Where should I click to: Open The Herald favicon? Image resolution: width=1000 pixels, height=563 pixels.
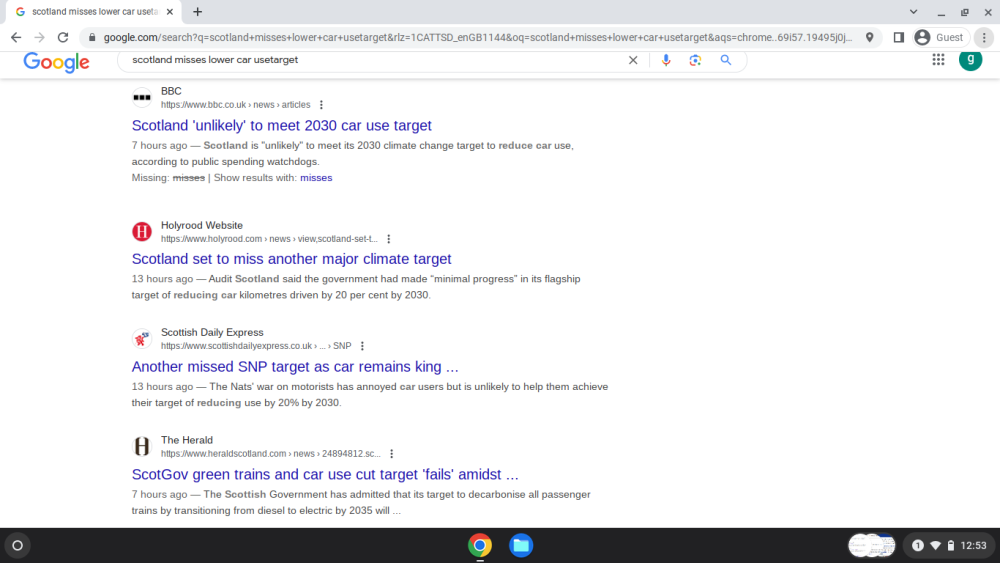[x=142, y=446]
